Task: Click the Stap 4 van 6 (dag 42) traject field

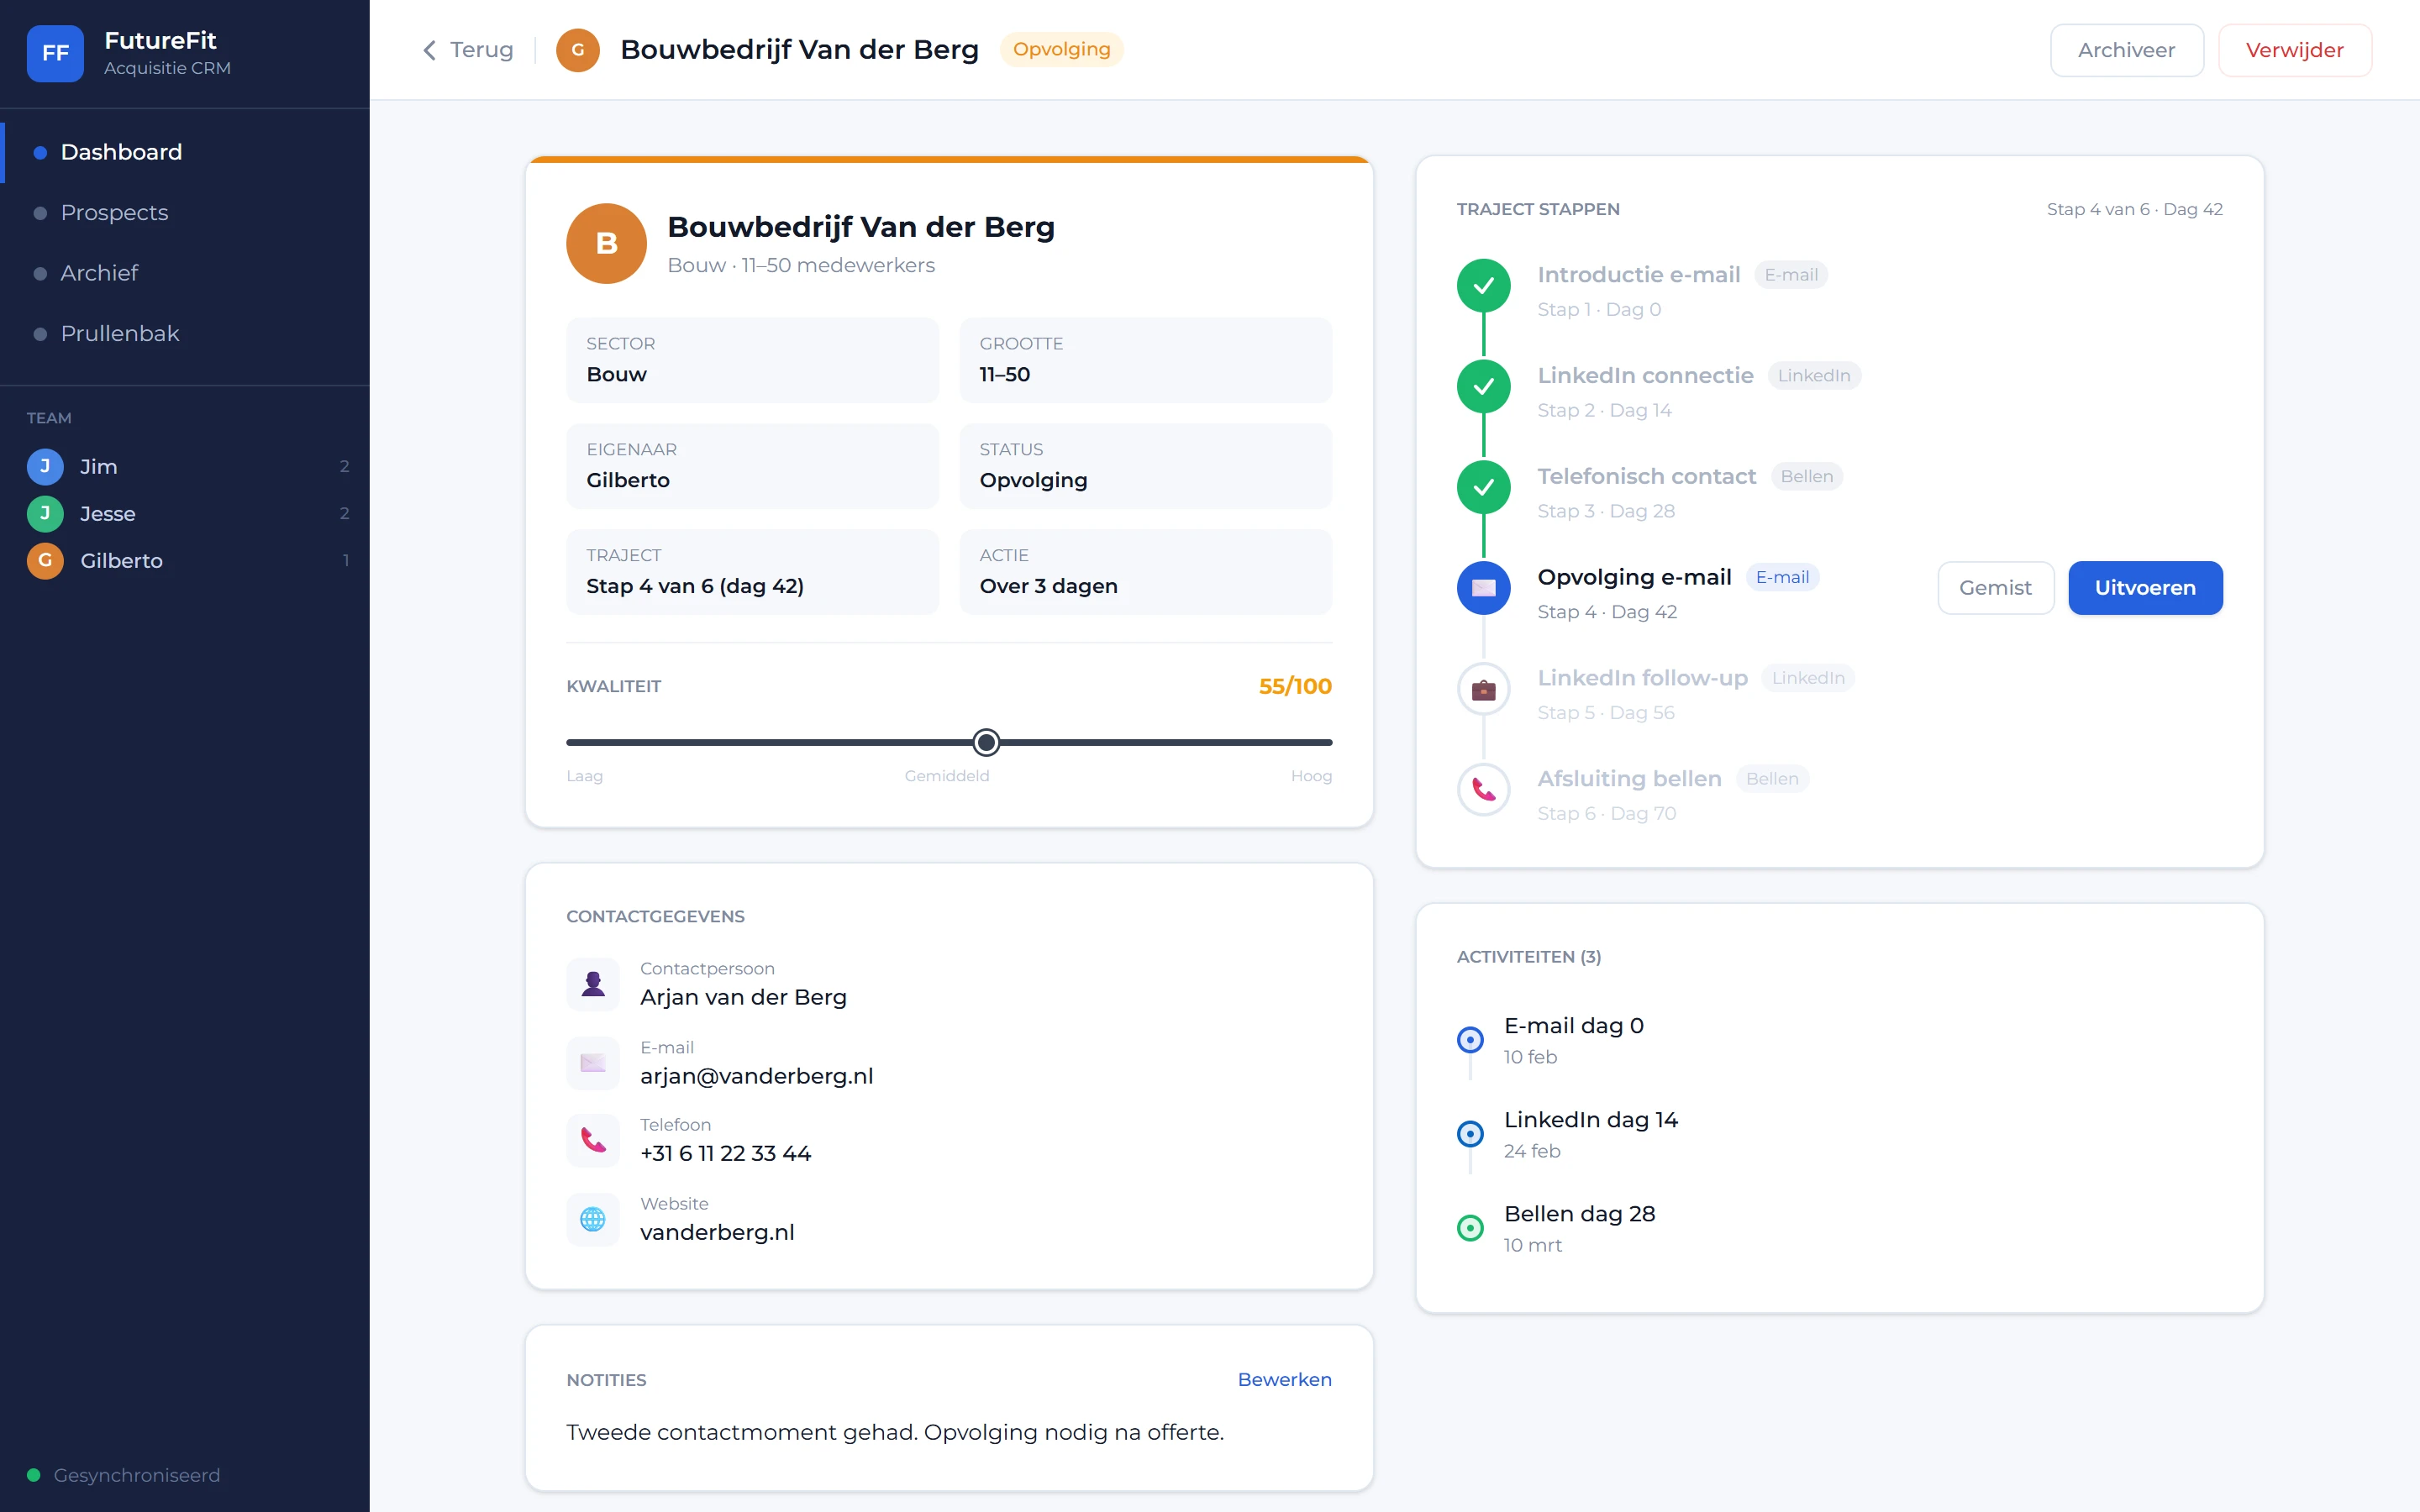Action: point(752,572)
